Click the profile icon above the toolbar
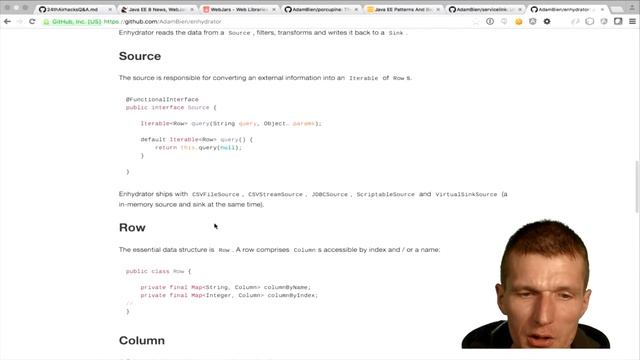The width and height of the screenshot is (640, 360). tap(632, 8)
